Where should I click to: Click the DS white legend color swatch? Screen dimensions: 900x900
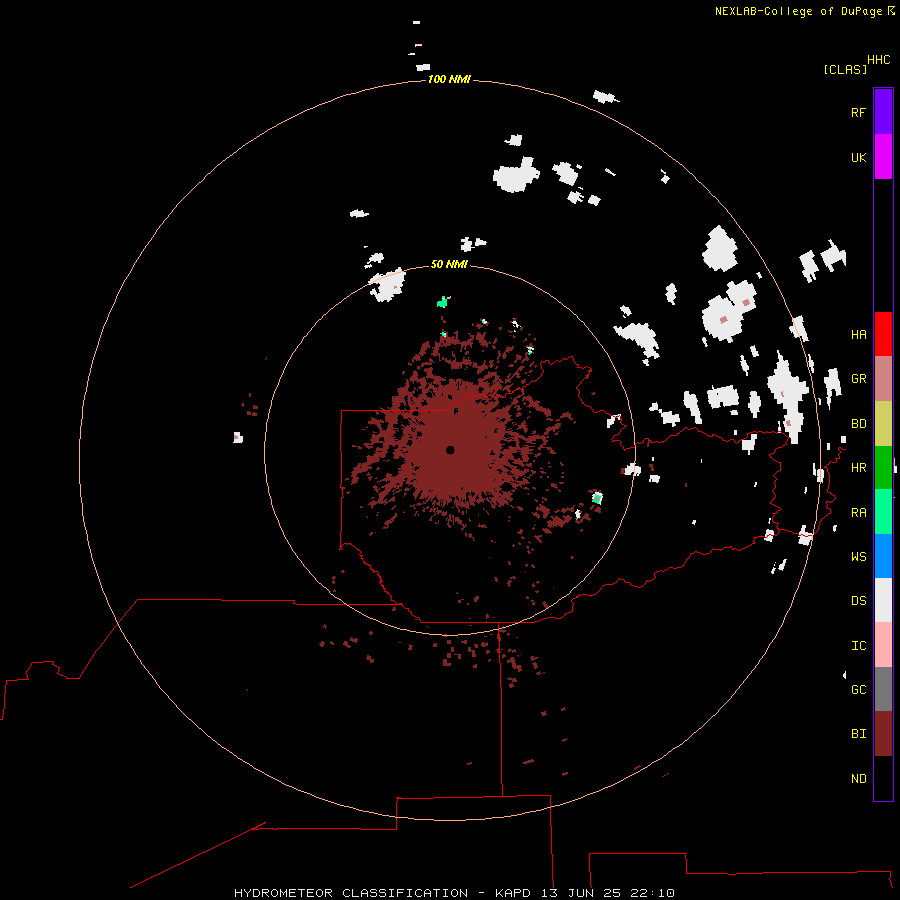point(883,600)
